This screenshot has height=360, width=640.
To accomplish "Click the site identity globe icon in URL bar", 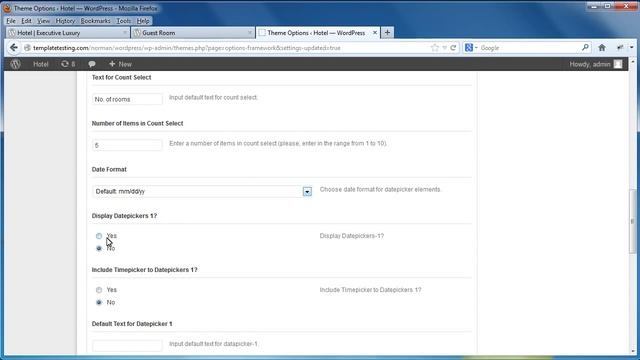I will click(x=27, y=48).
